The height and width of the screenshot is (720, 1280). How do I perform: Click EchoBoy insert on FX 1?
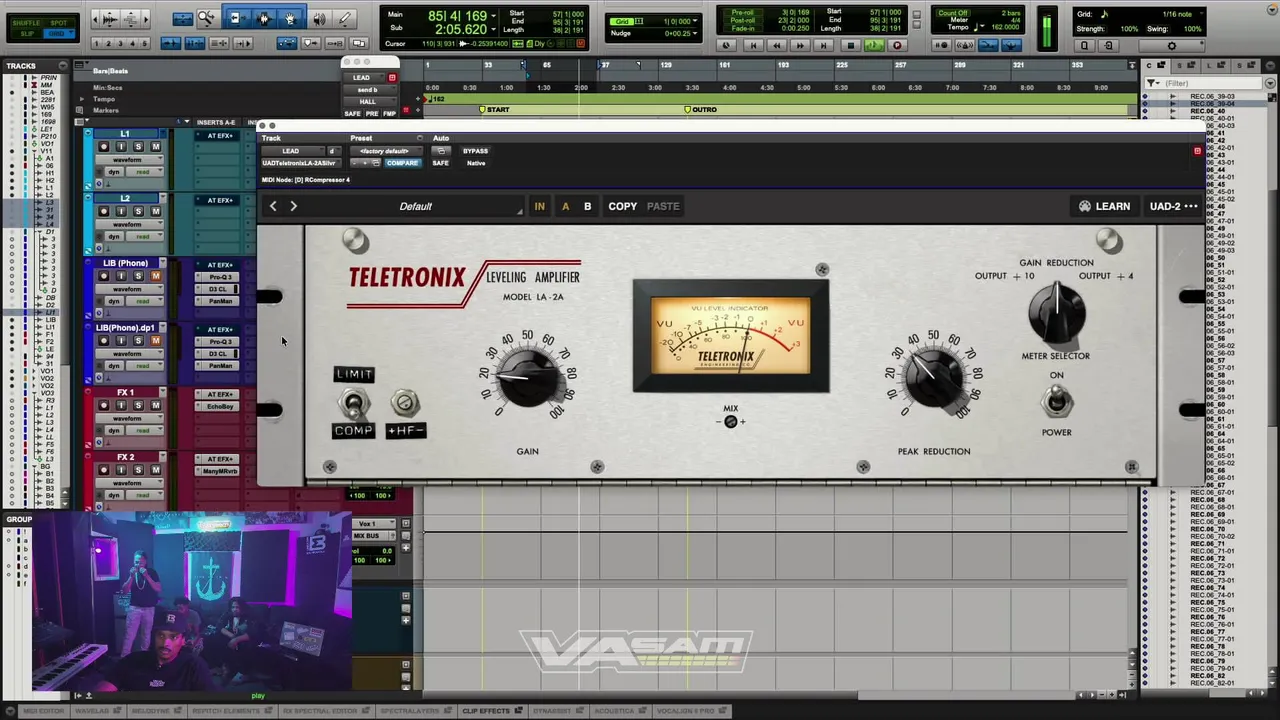pyautogui.click(x=220, y=407)
